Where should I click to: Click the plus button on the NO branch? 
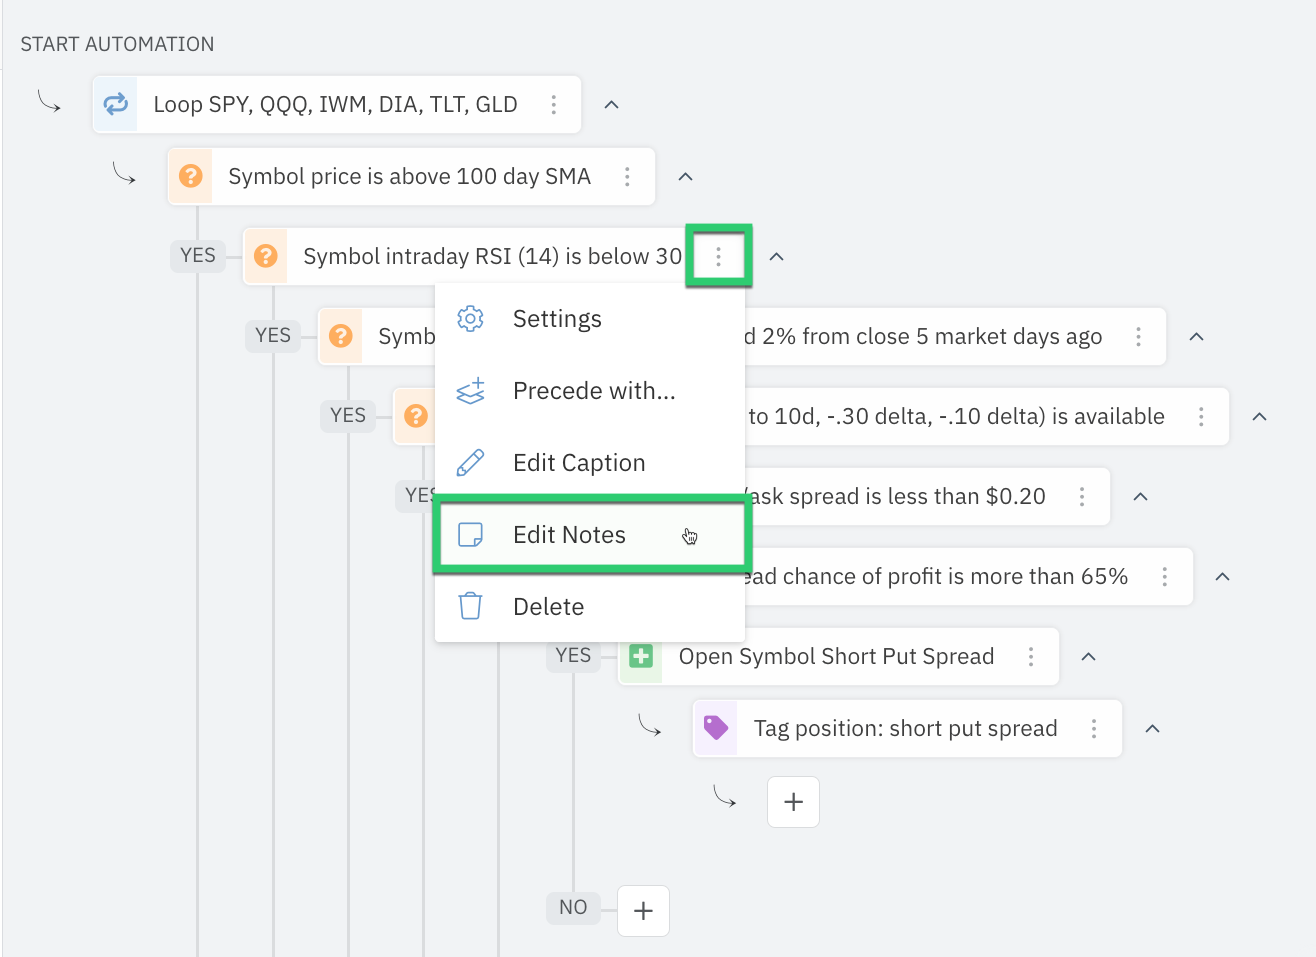tap(643, 910)
